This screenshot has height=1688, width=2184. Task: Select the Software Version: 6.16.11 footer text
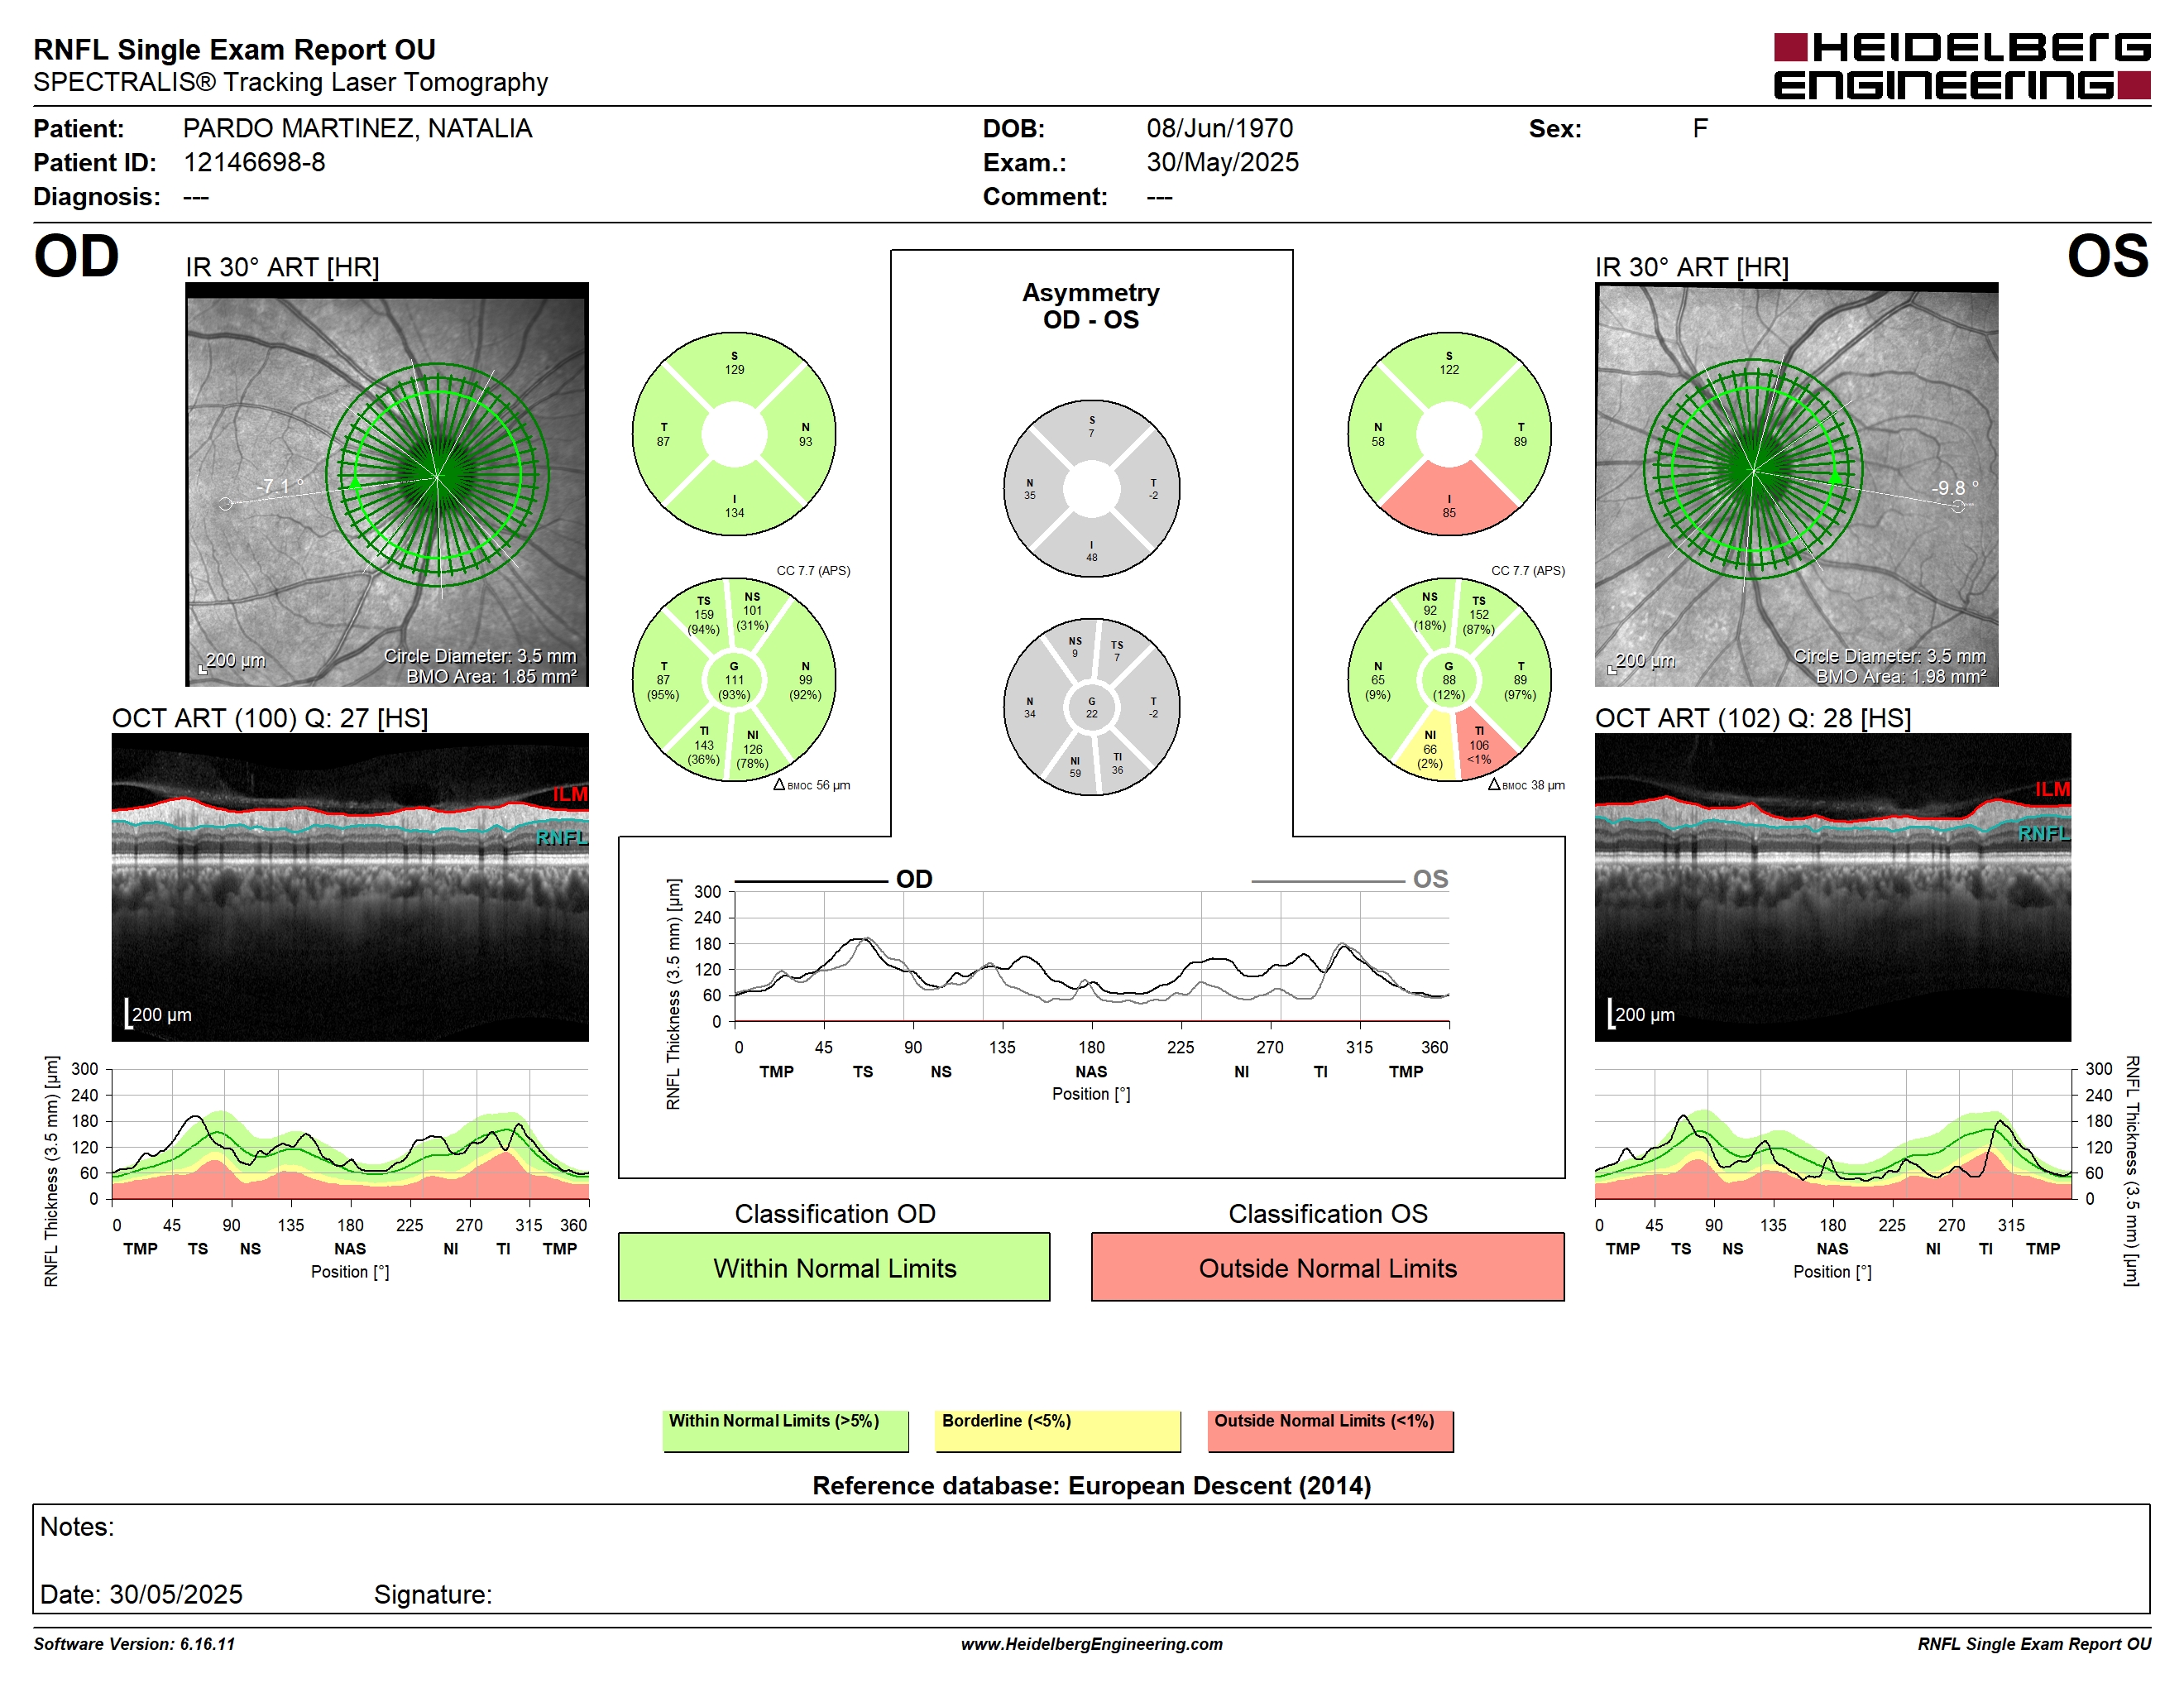tap(135, 1644)
